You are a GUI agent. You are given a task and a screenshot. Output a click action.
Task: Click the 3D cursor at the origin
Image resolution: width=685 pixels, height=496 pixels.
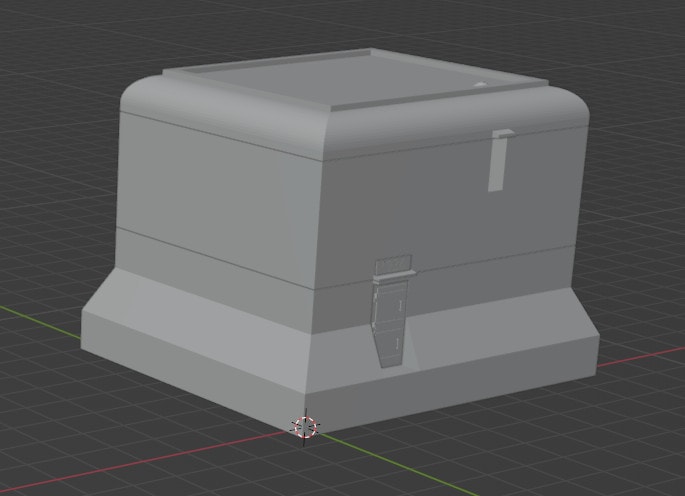(x=305, y=427)
